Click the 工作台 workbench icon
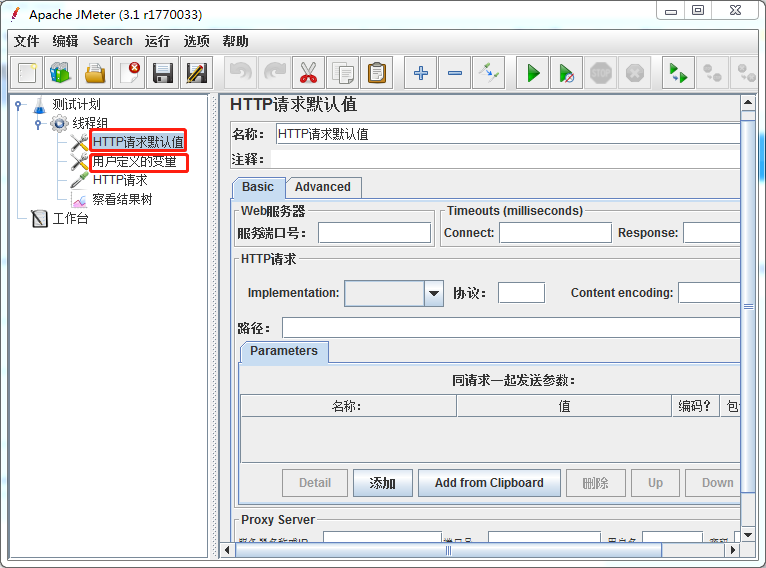The height and width of the screenshot is (568, 766). (40, 218)
